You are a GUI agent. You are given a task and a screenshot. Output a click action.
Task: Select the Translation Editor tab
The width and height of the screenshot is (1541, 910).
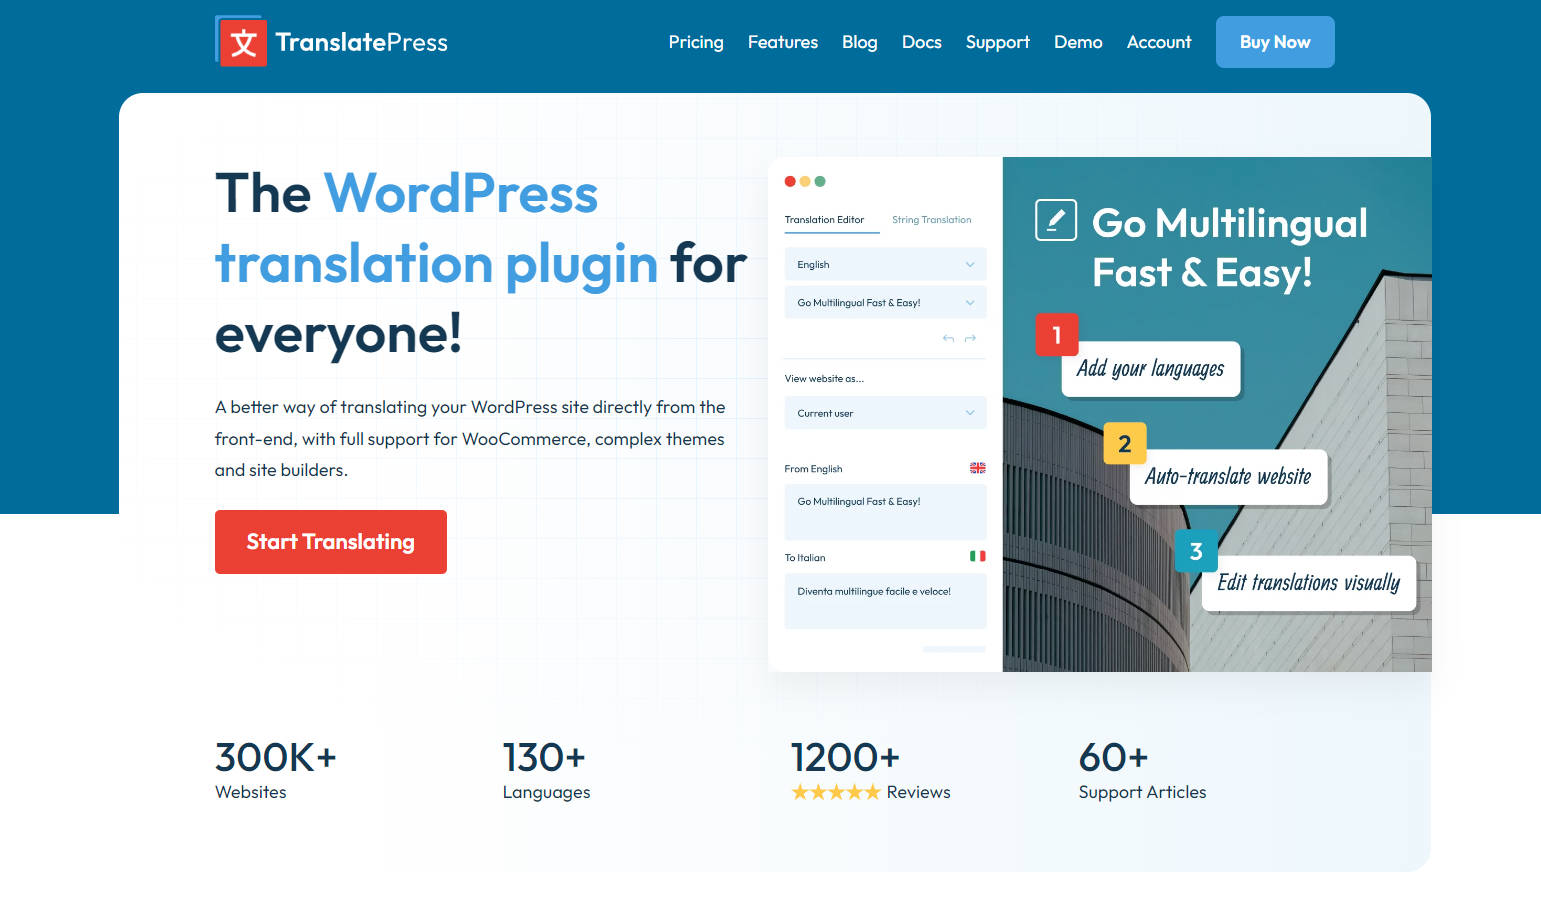point(824,220)
